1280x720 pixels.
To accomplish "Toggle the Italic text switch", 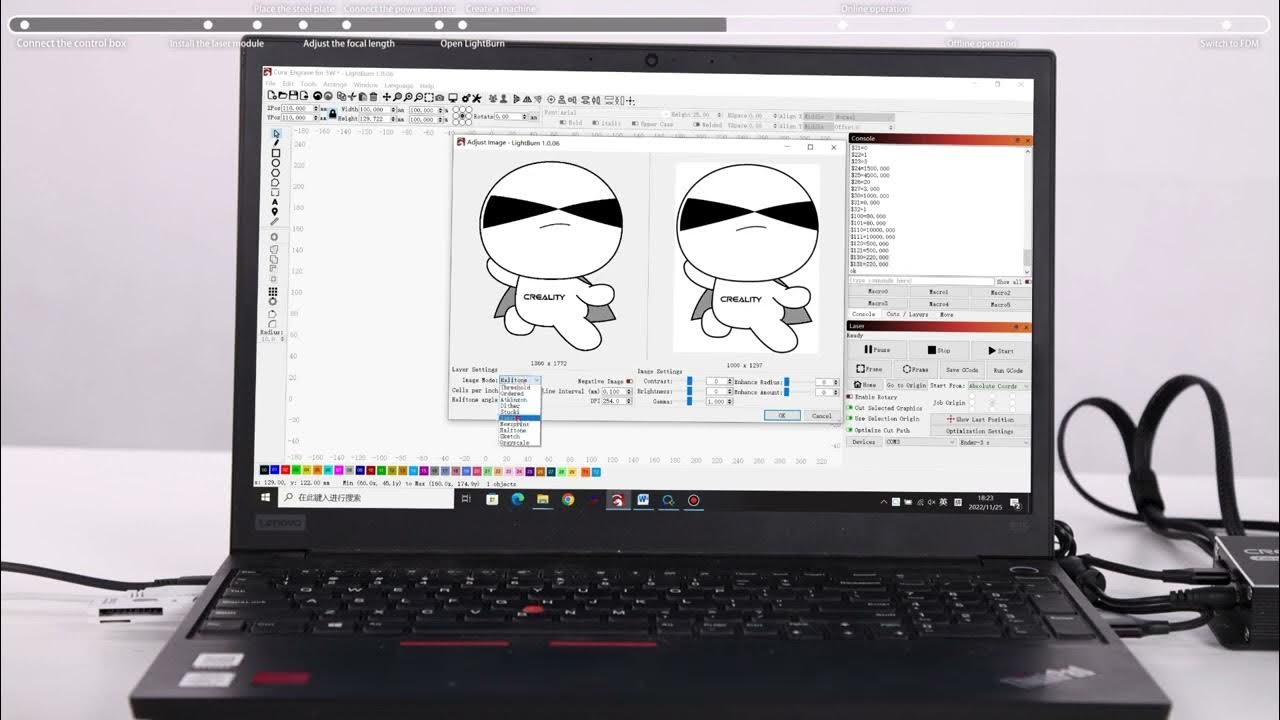I will tap(595, 123).
